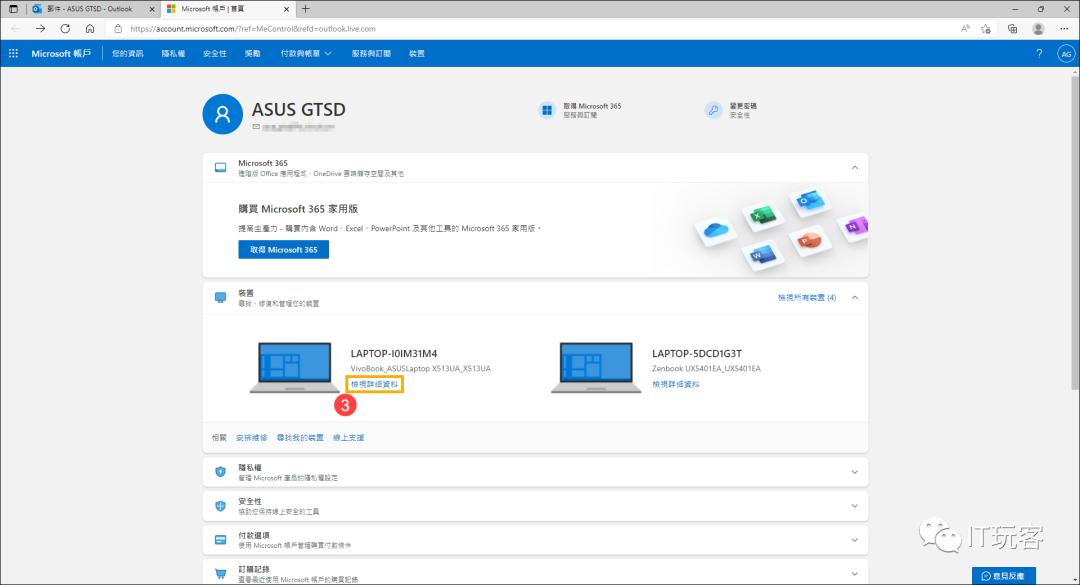
Task: Click the 付款選項 card icon
Action: [219, 539]
